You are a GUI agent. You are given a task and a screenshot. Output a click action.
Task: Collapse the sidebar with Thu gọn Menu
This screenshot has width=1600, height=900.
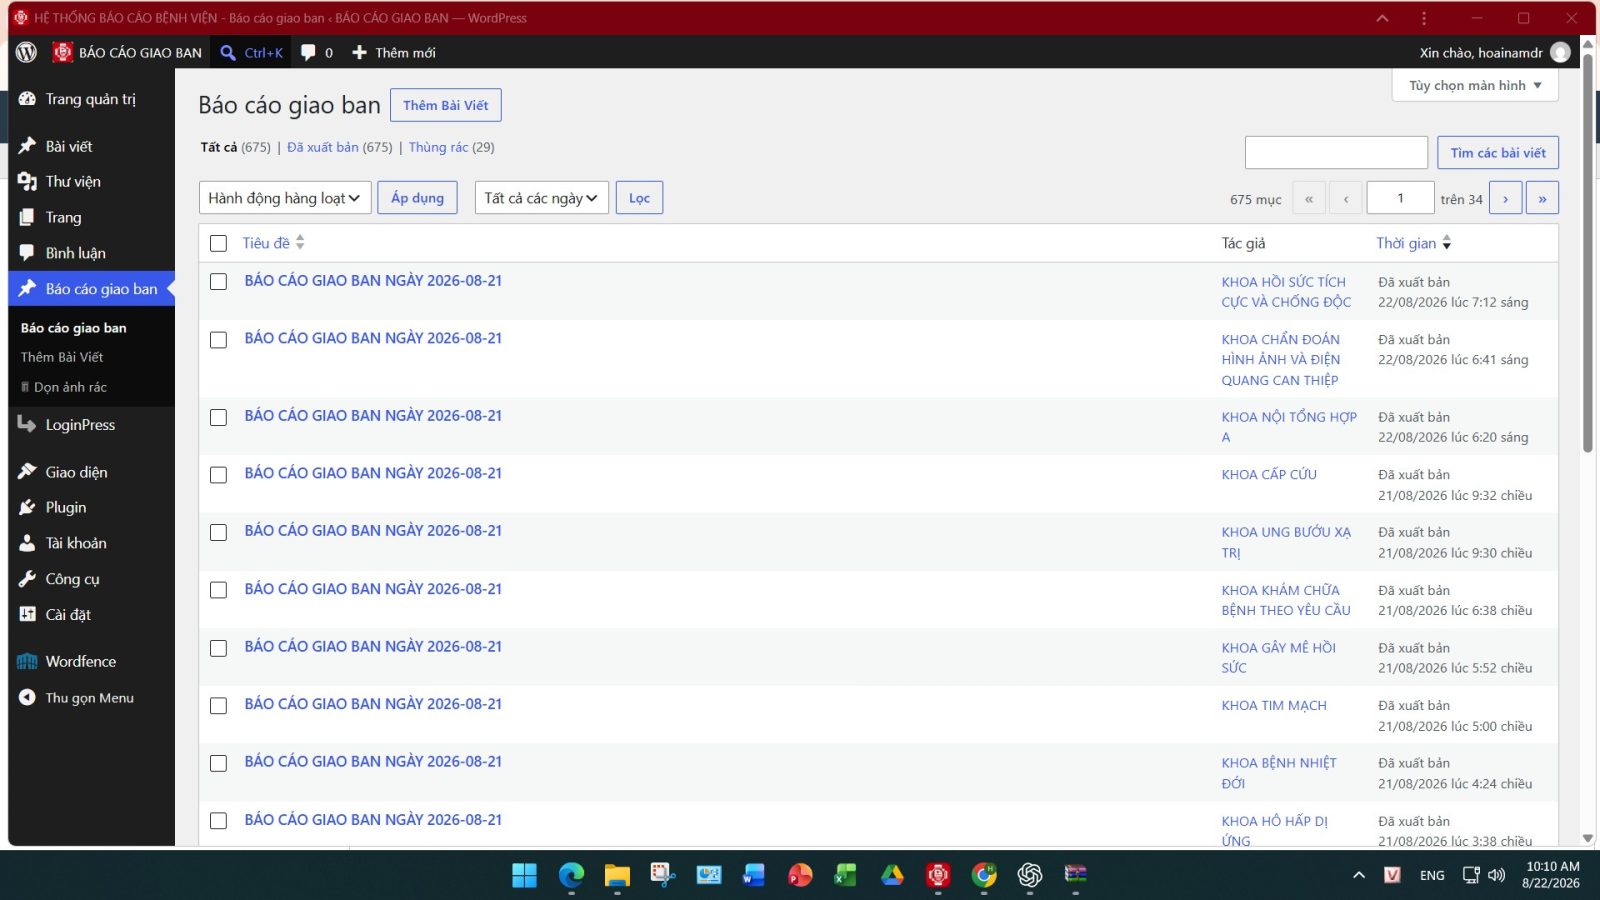coord(91,698)
